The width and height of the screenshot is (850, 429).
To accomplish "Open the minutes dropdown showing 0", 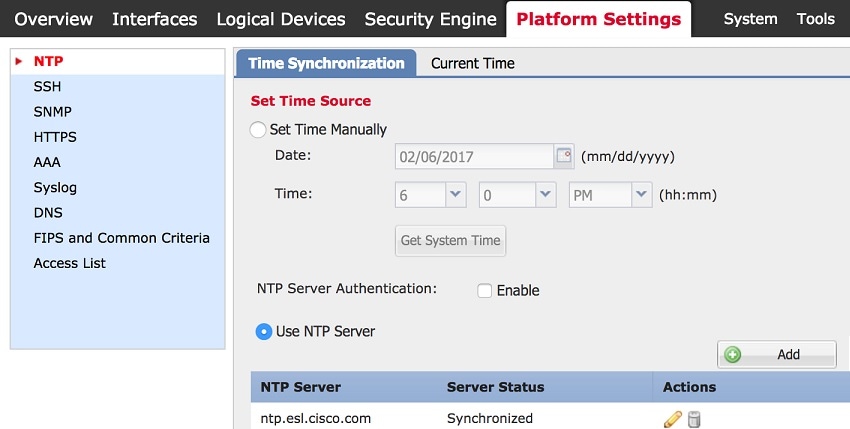I will pyautogui.click(x=517, y=195).
